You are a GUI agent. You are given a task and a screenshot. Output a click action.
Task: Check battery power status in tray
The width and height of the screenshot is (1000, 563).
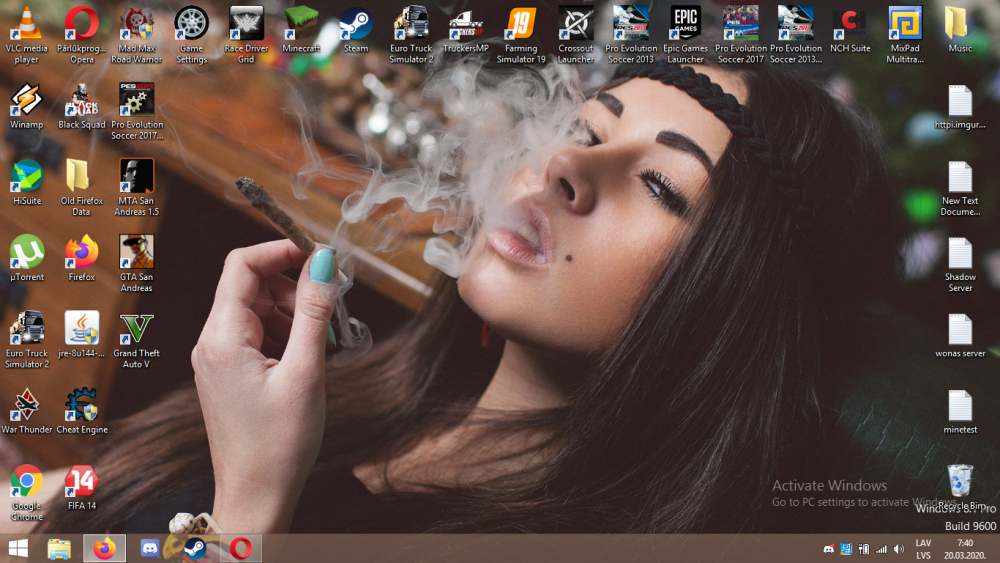pos(864,549)
